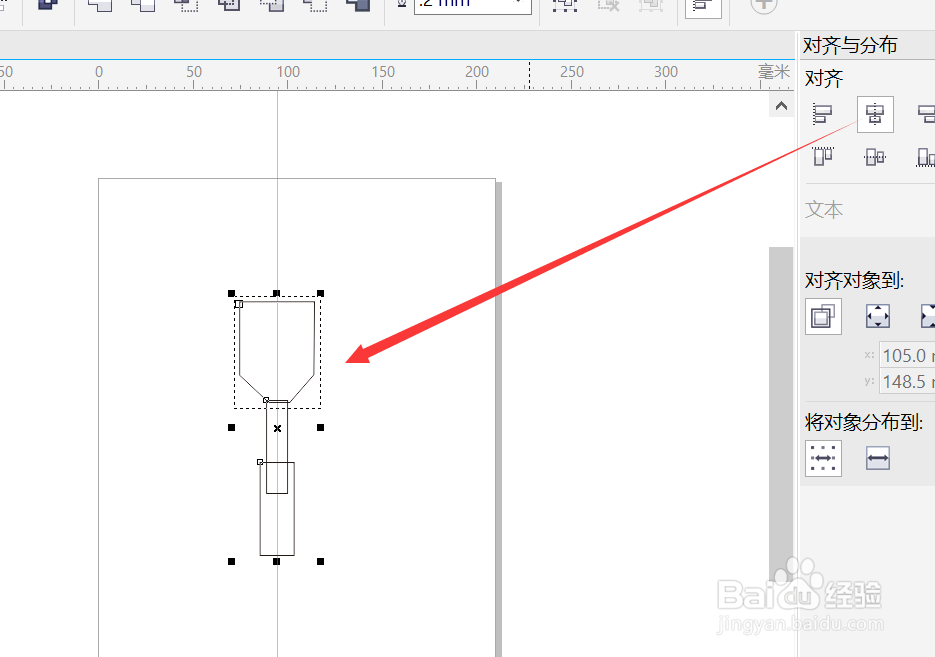Align objects center horizontally
935x657 pixels.
click(x=875, y=114)
